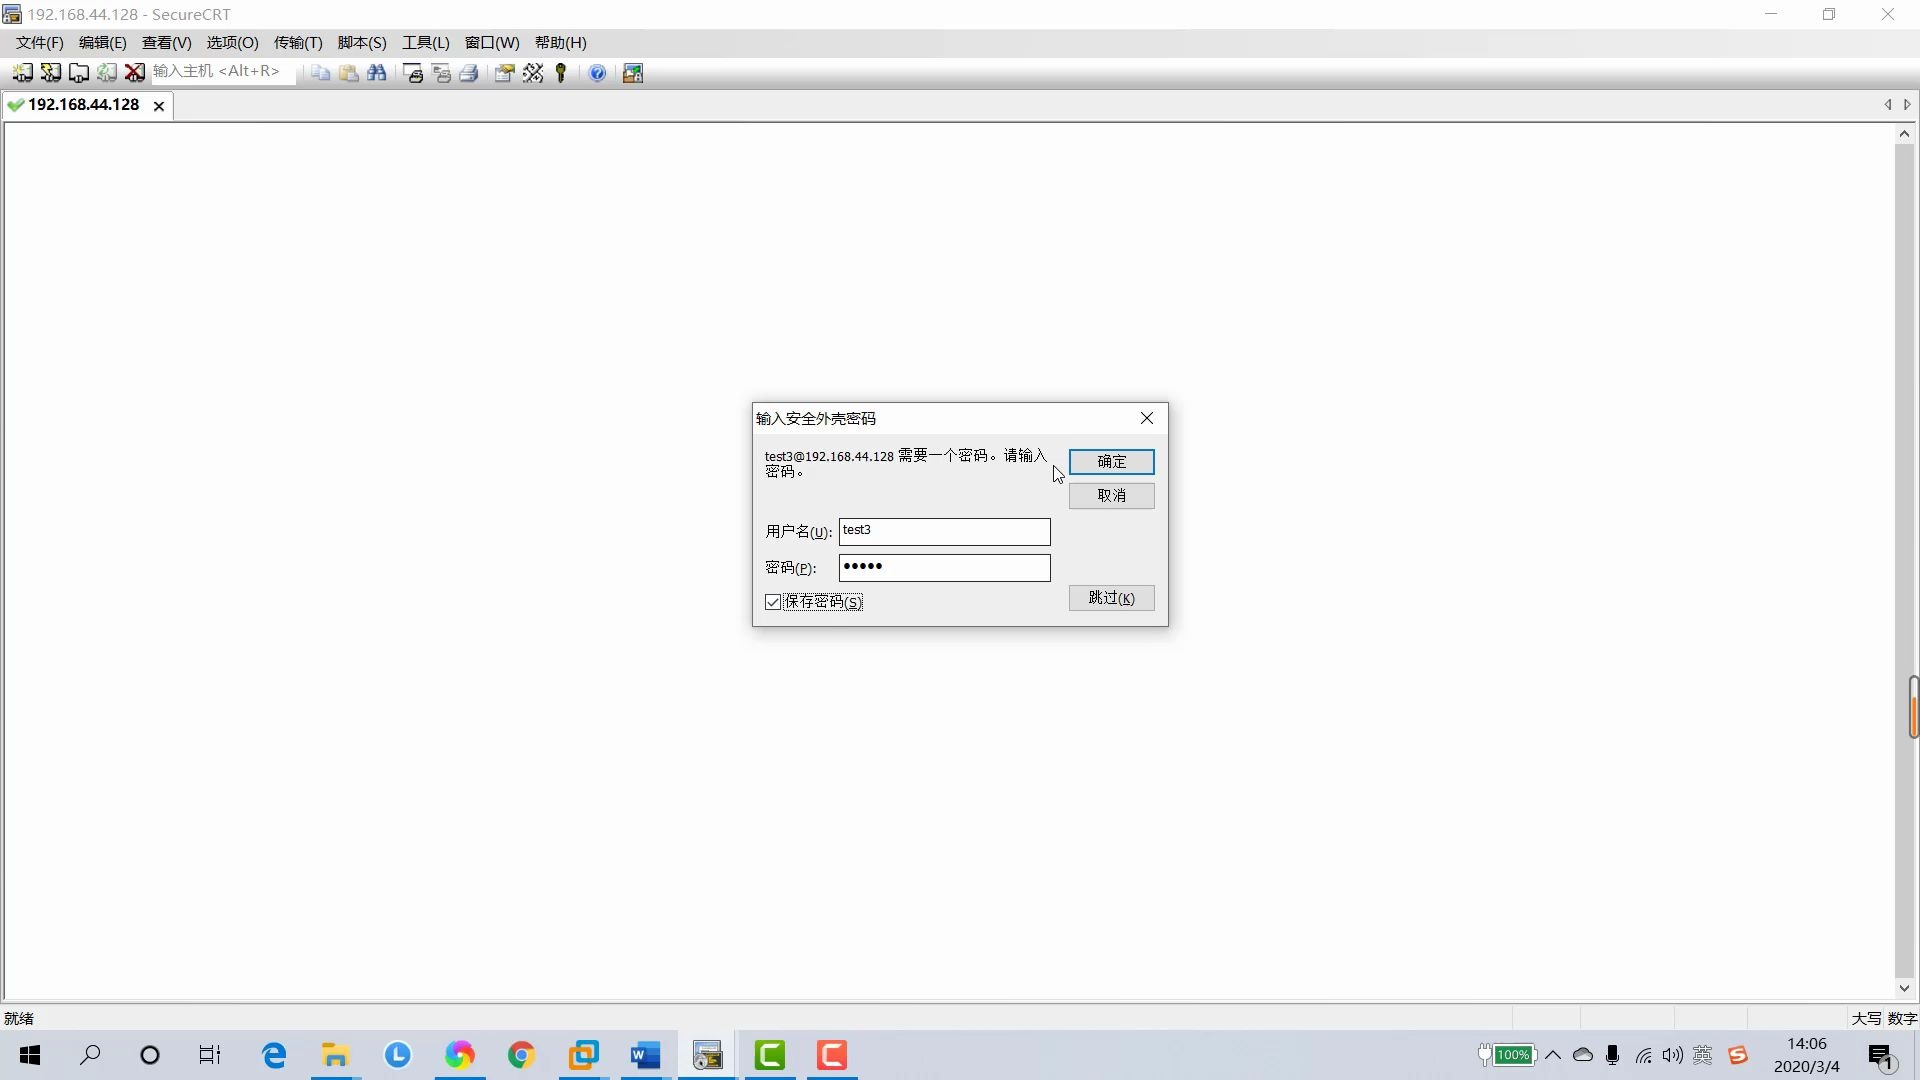The image size is (1920, 1080).
Task: Click SecureCRT icon in the taskbar
Action: (x=708, y=1055)
